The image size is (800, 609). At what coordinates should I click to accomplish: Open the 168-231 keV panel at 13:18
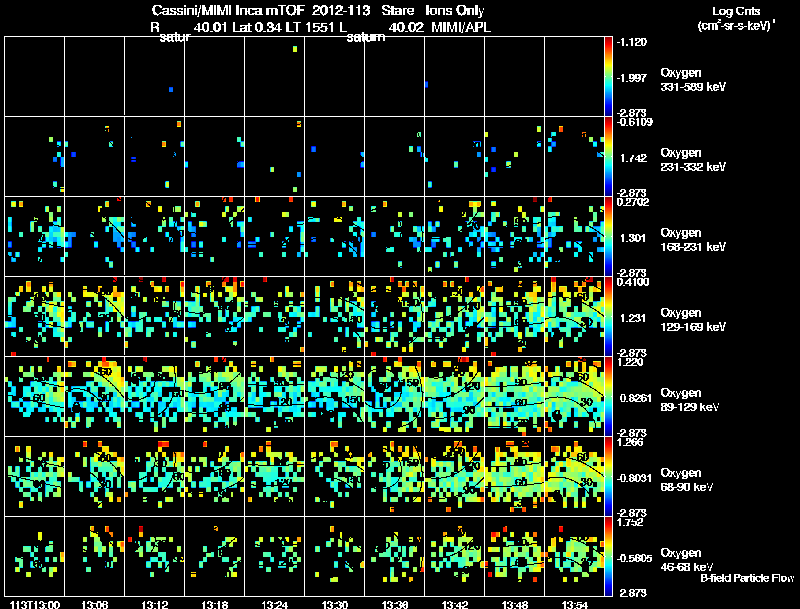(214, 236)
